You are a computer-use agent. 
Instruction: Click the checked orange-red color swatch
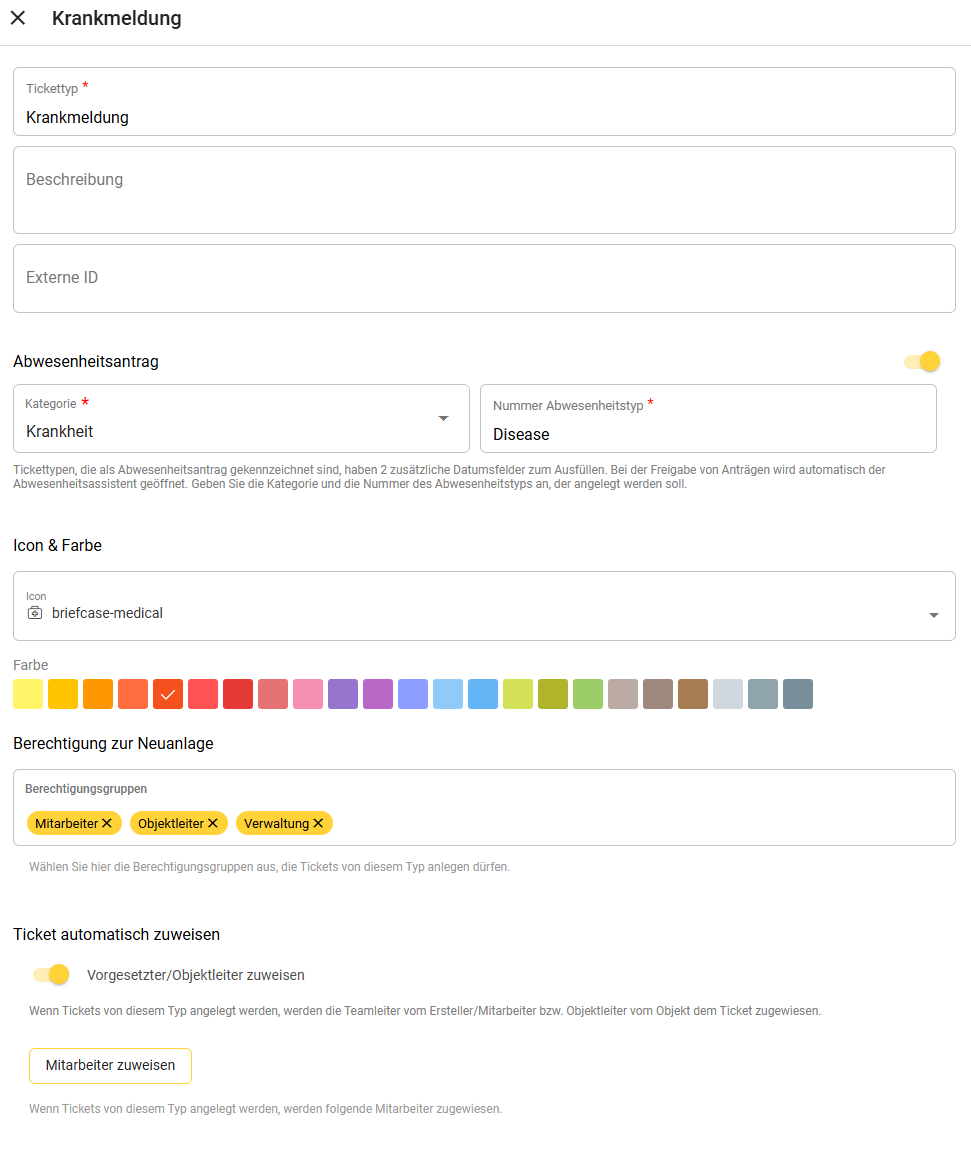[168, 694]
